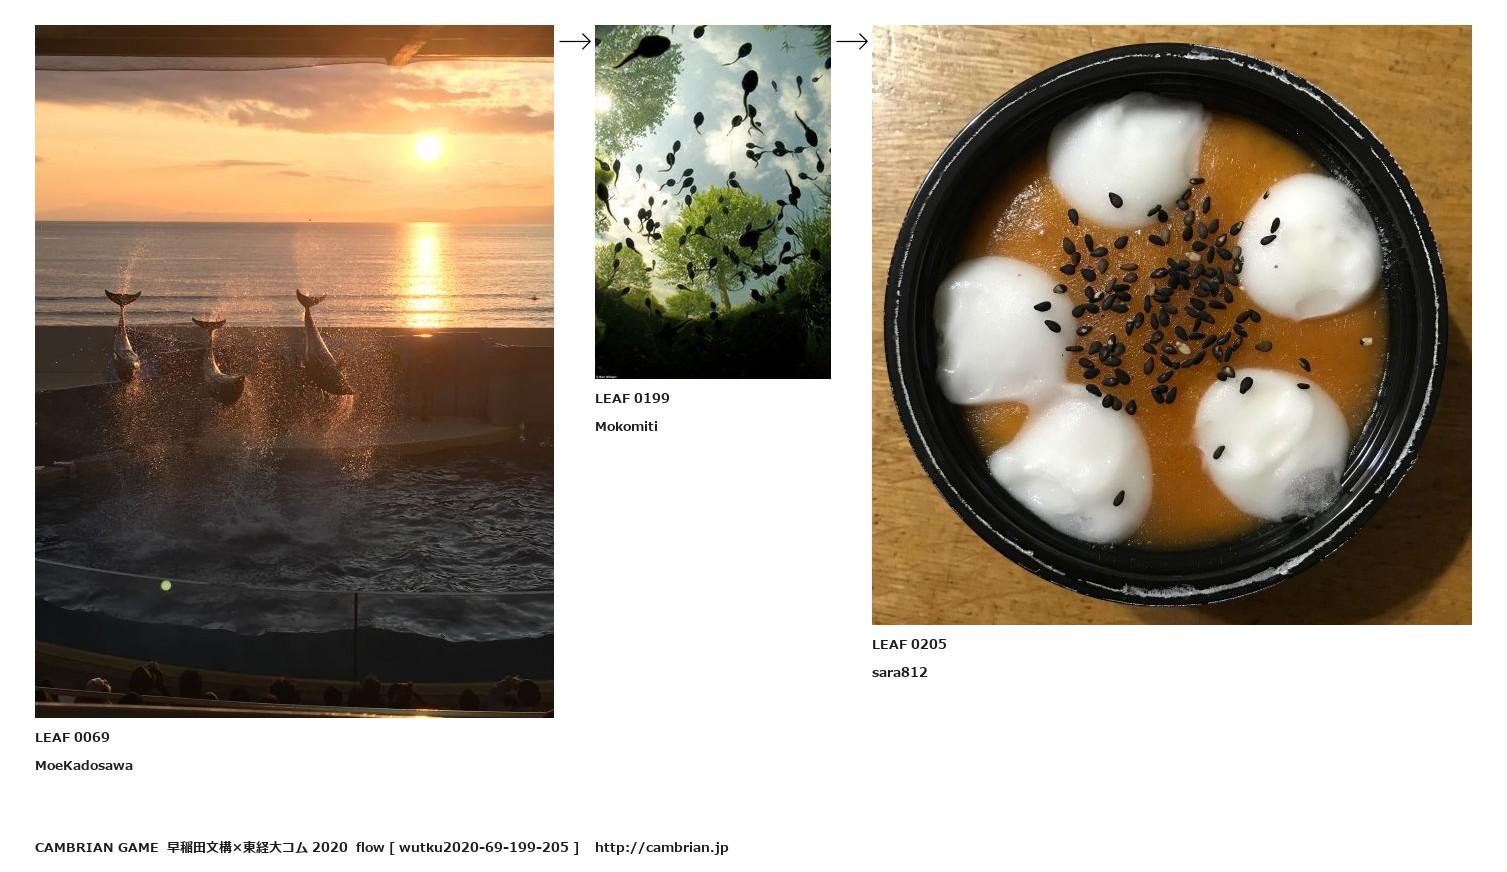Screen dimensions: 1507x872
Task: Click the rightmost jumping dolphin
Action: point(323,343)
